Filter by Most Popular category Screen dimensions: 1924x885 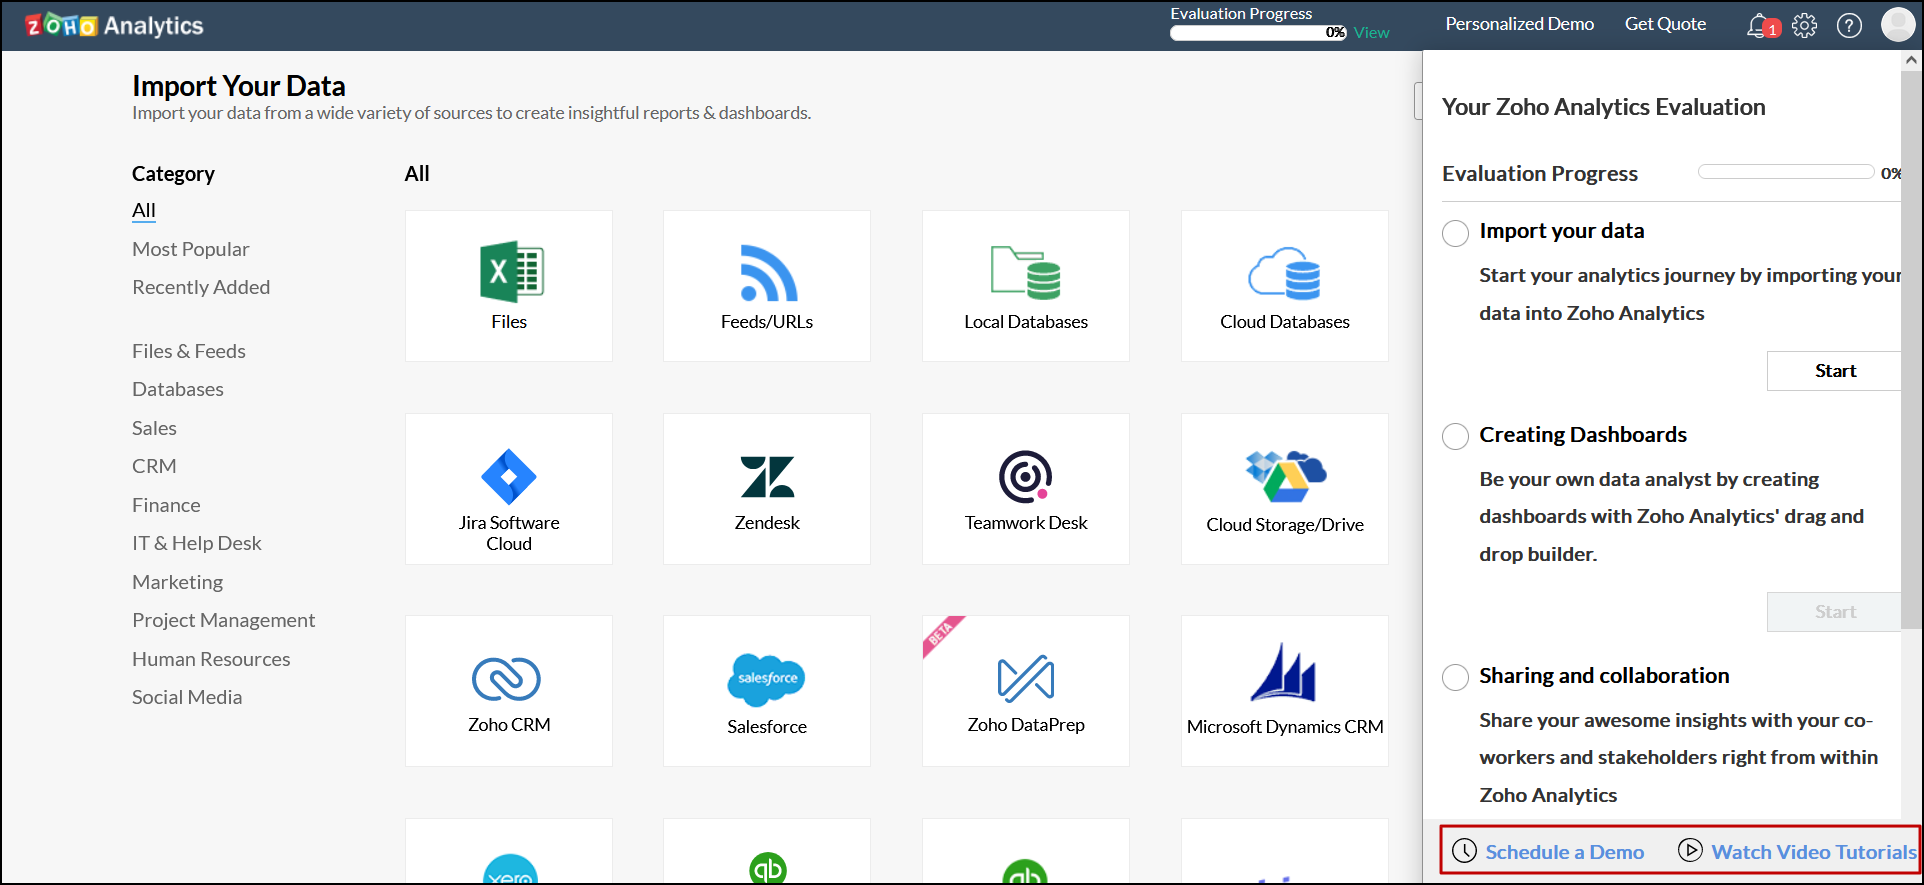(191, 249)
